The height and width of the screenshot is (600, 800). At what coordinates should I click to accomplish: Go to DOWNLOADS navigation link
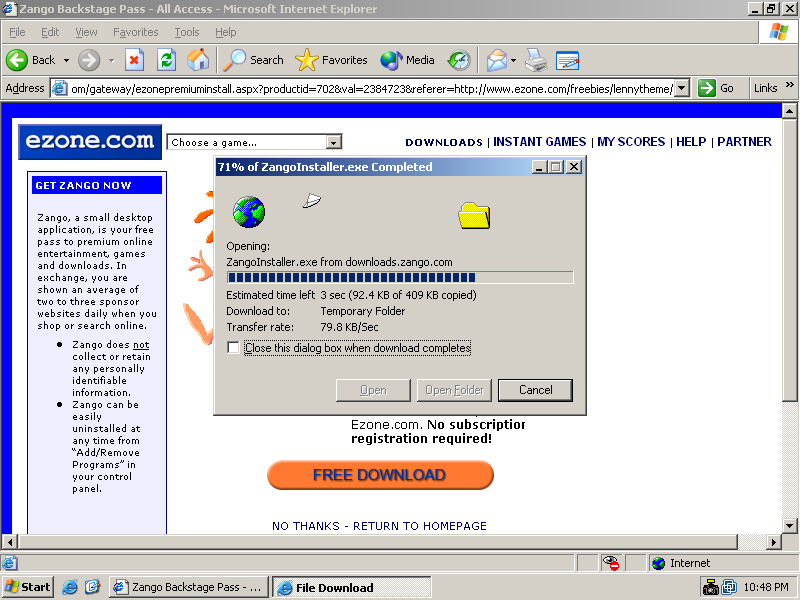pos(444,142)
